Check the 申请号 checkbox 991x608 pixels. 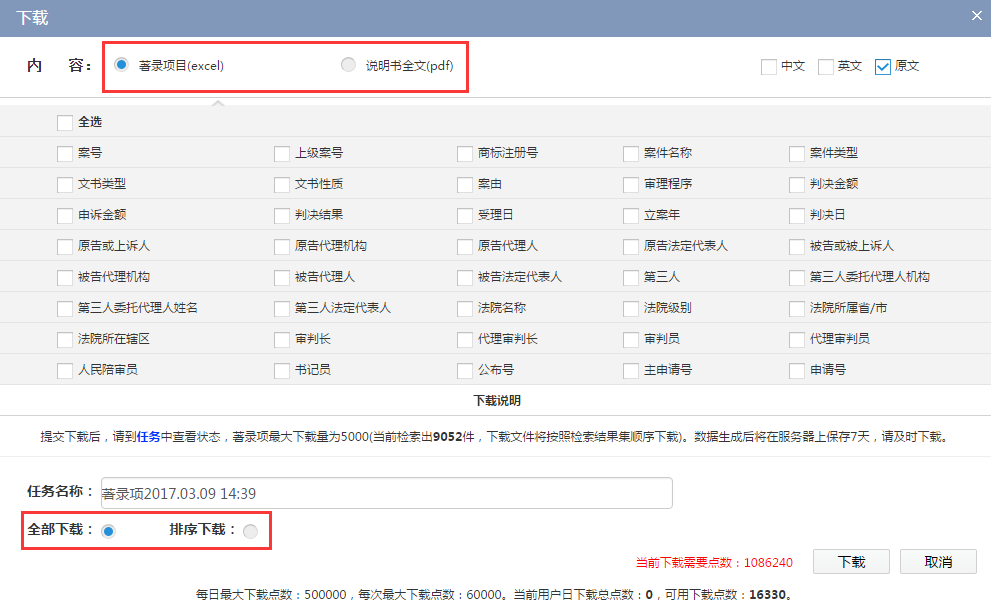tap(797, 371)
